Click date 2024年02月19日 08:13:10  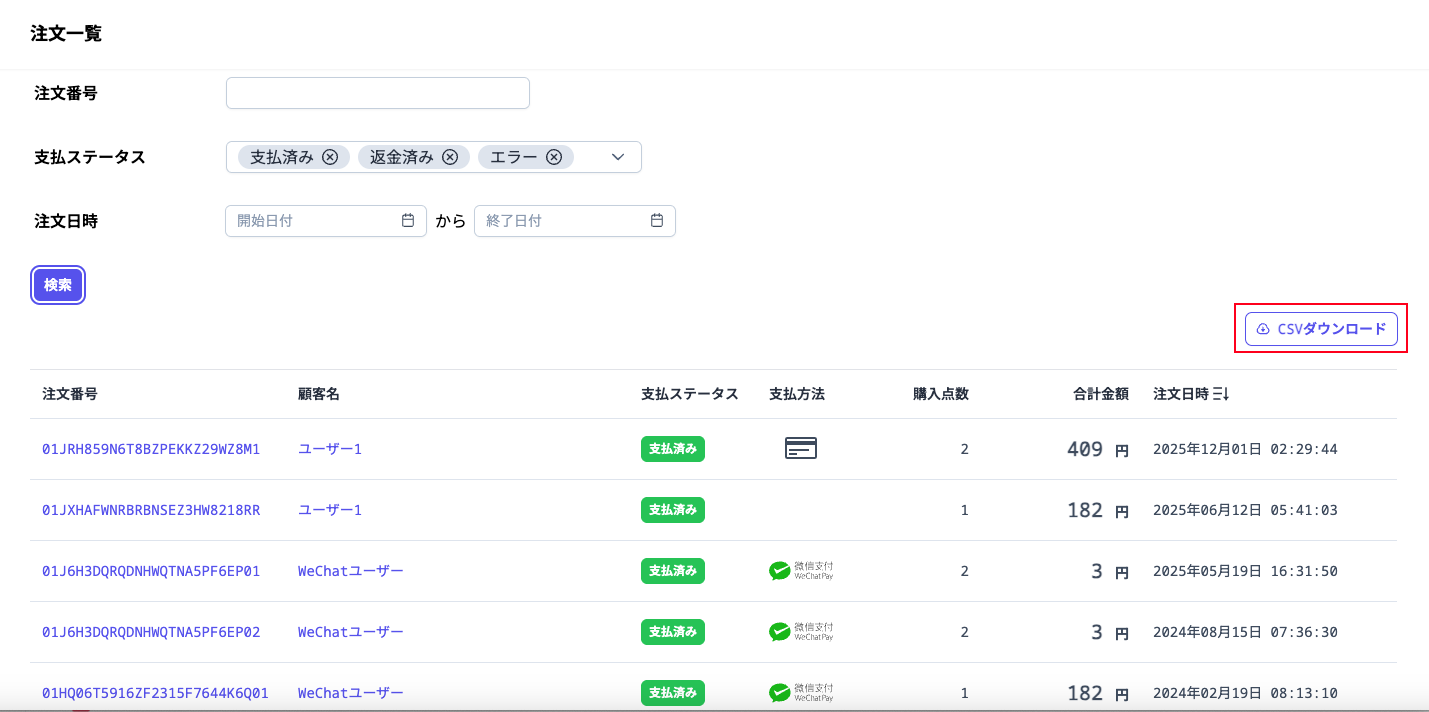pyautogui.click(x=1245, y=693)
